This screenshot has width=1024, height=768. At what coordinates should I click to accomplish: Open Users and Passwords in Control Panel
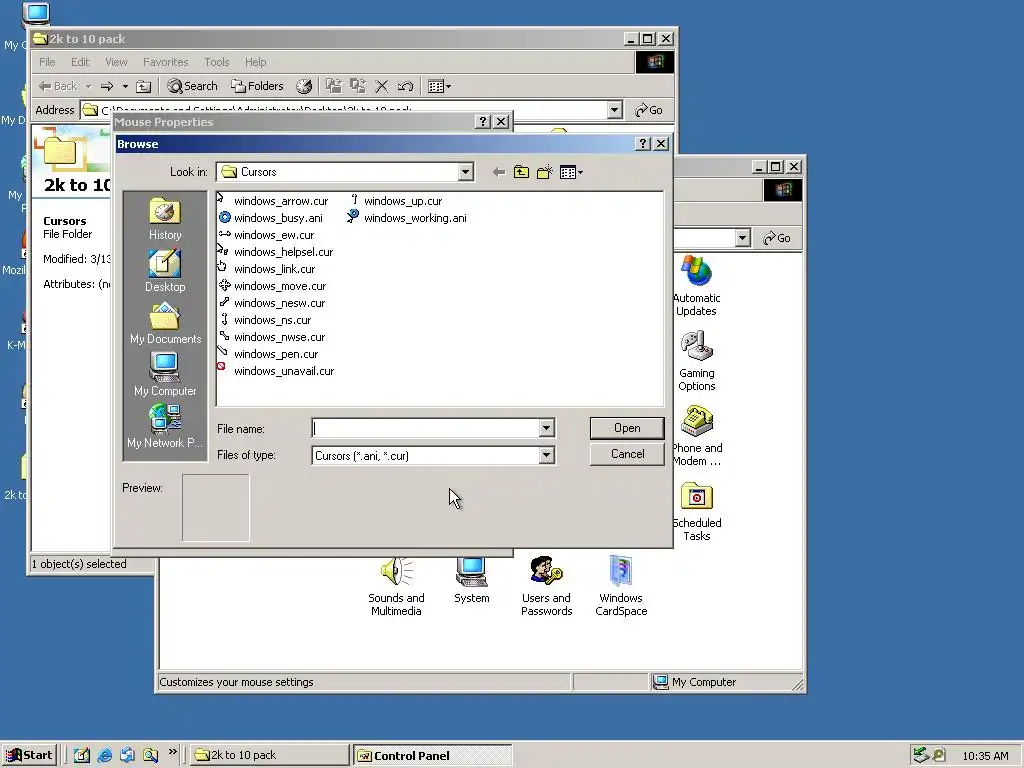click(x=547, y=586)
